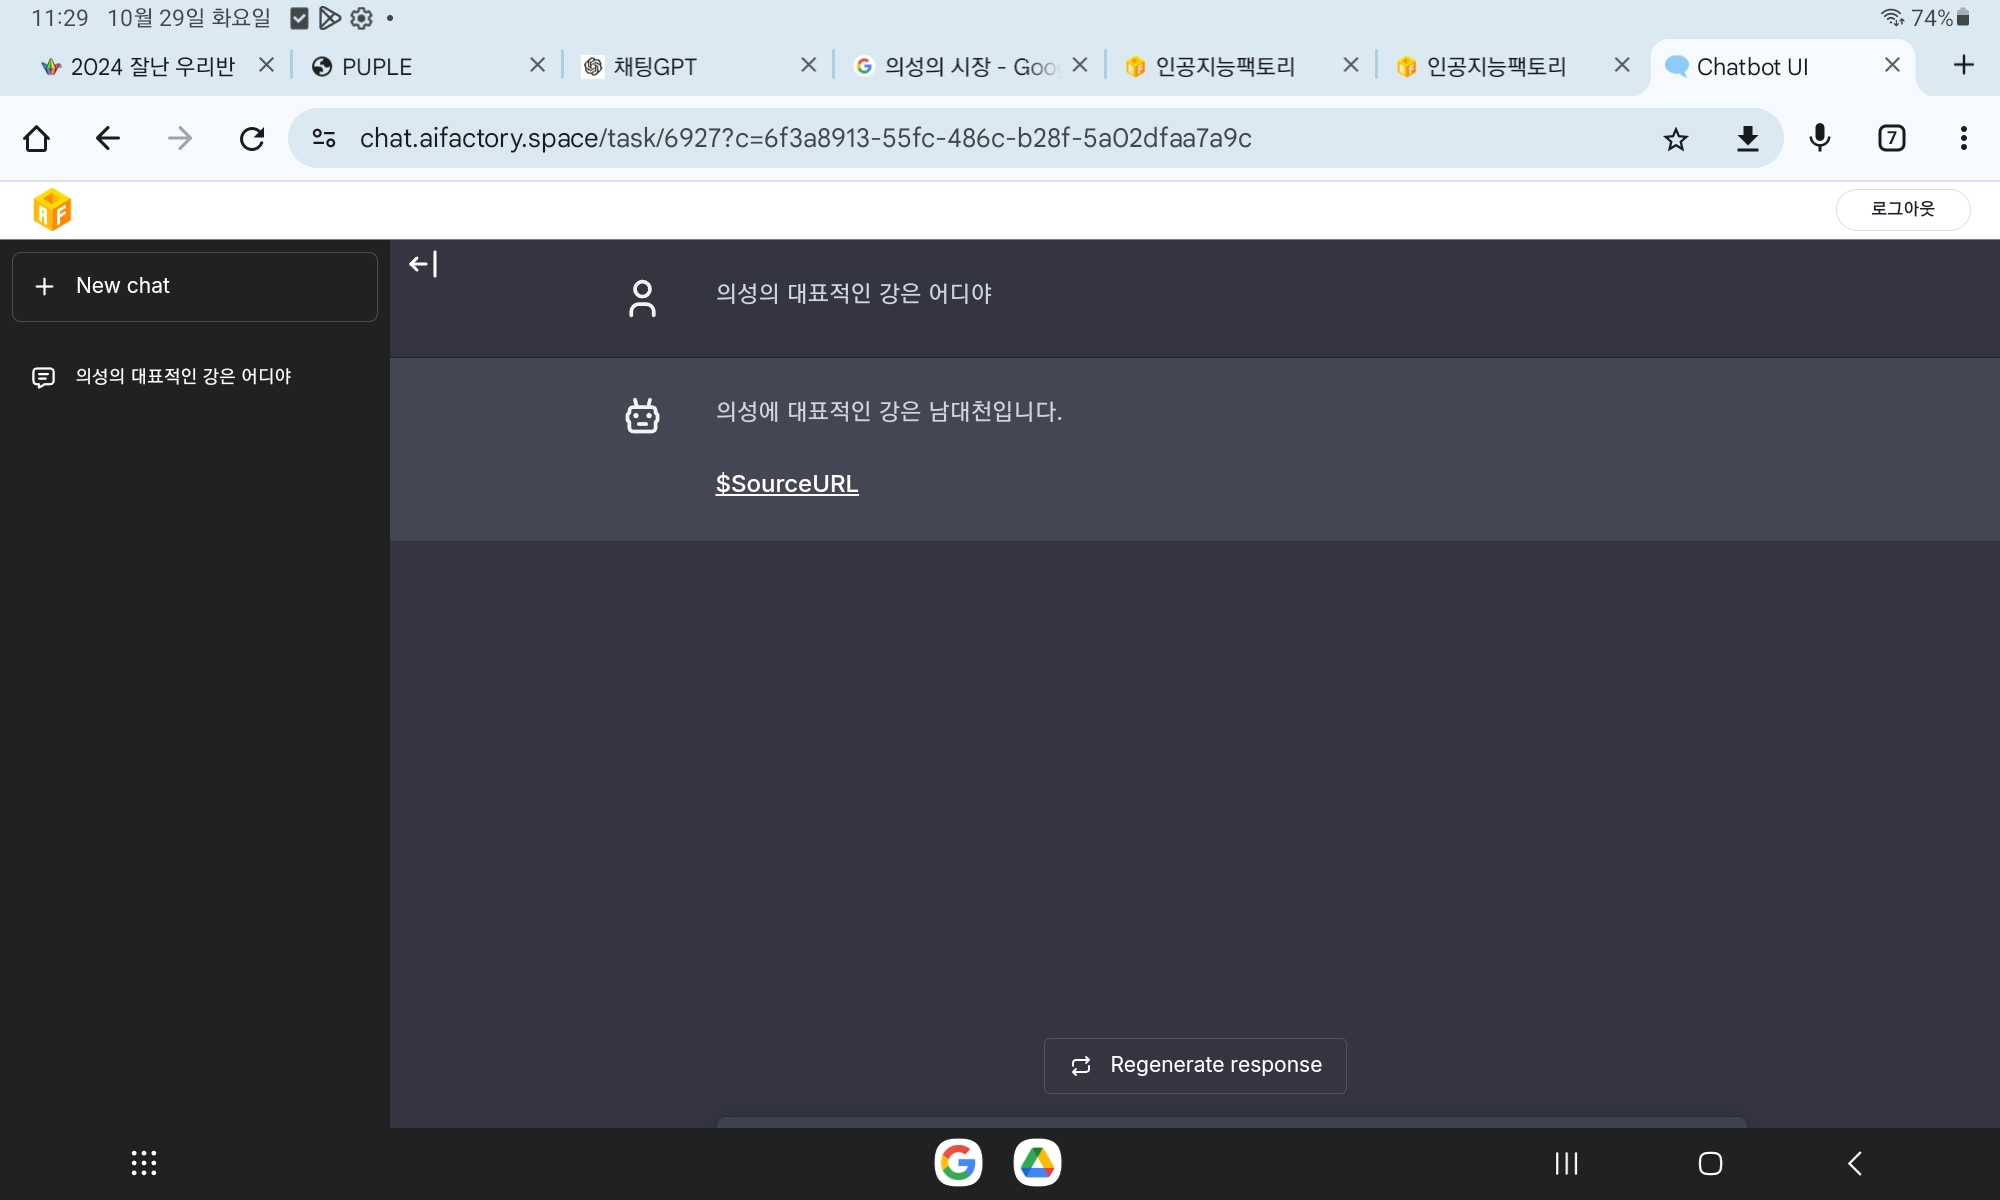Image resolution: width=2000 pixels, height=1200 pixels.
Task: Open Chrome three-dot overflow menu
Action: pos(1963,138)
